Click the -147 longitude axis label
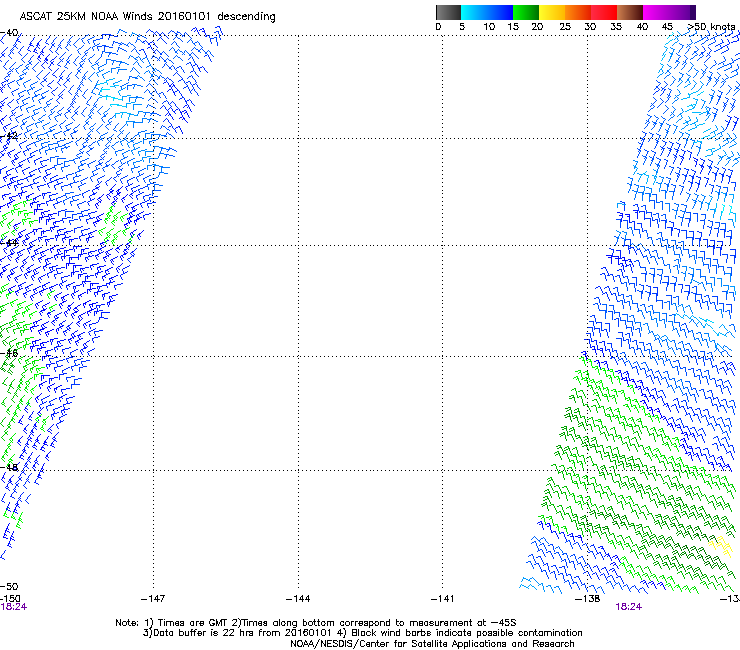 153,599
